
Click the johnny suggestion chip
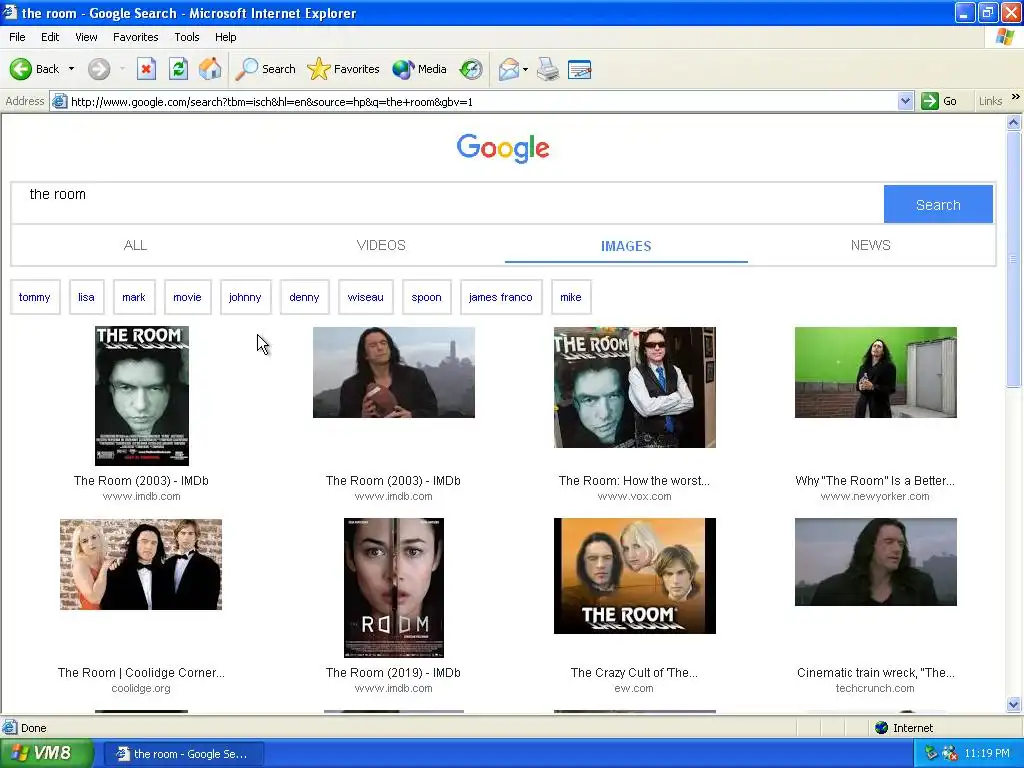point(245,297)
